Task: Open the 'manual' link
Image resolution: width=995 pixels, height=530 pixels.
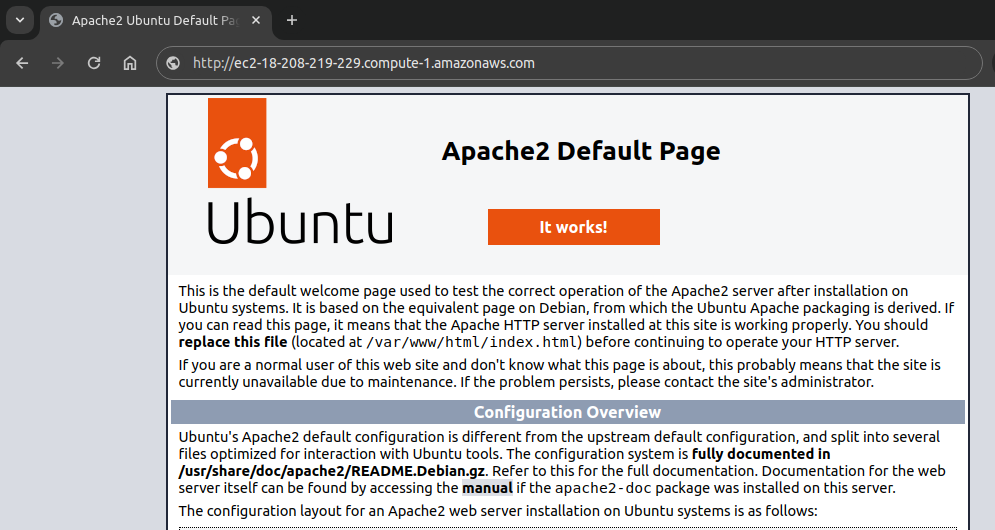Action: click(x=487, y=488)
